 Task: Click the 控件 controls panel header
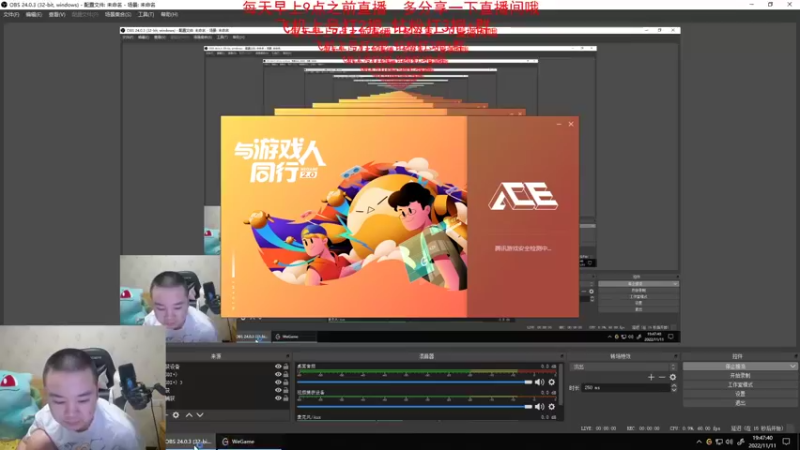[737, 356]
